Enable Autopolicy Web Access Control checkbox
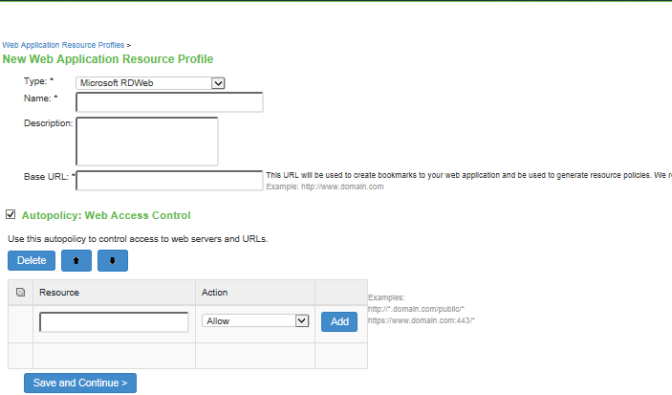The width and height of the screenshot is (672, 395). pos(10,214)
